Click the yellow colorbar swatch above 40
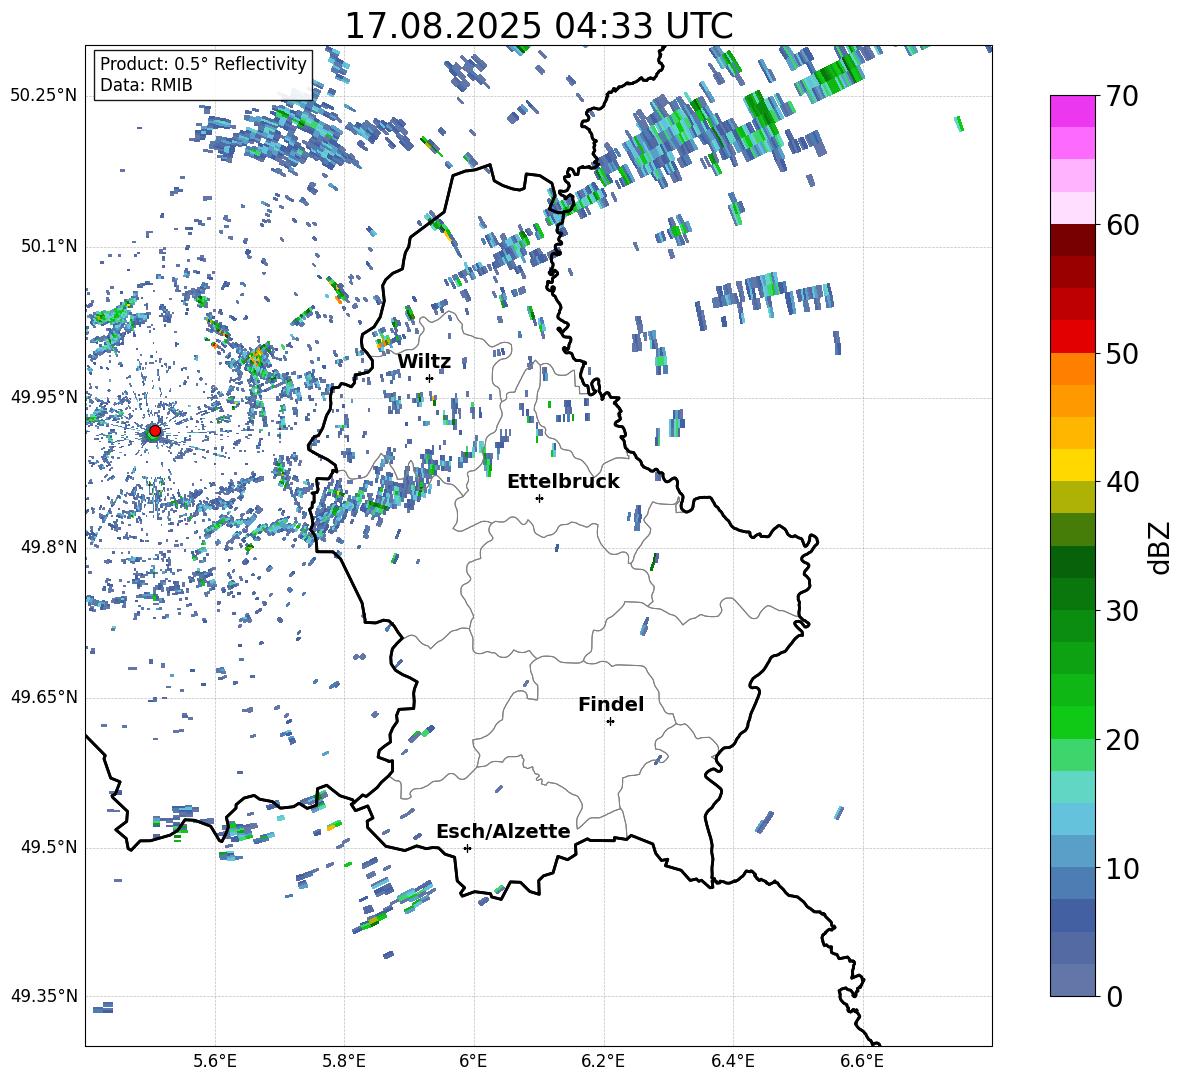Screen dimensions: 1184x1081 tap(1072, 465)
